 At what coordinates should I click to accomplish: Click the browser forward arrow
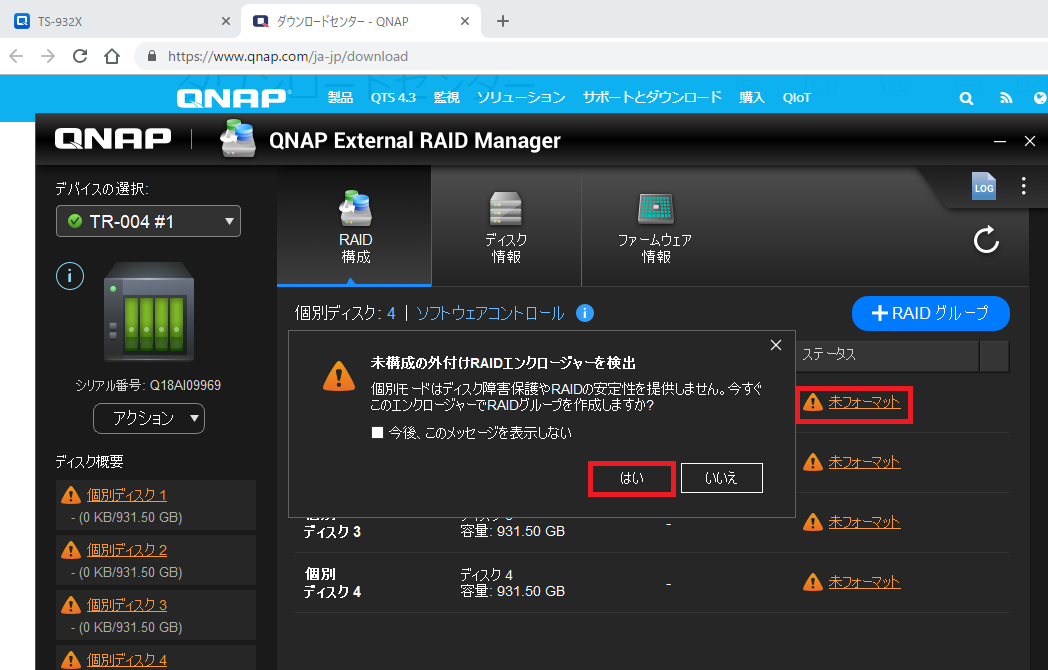tap(48, 56)
